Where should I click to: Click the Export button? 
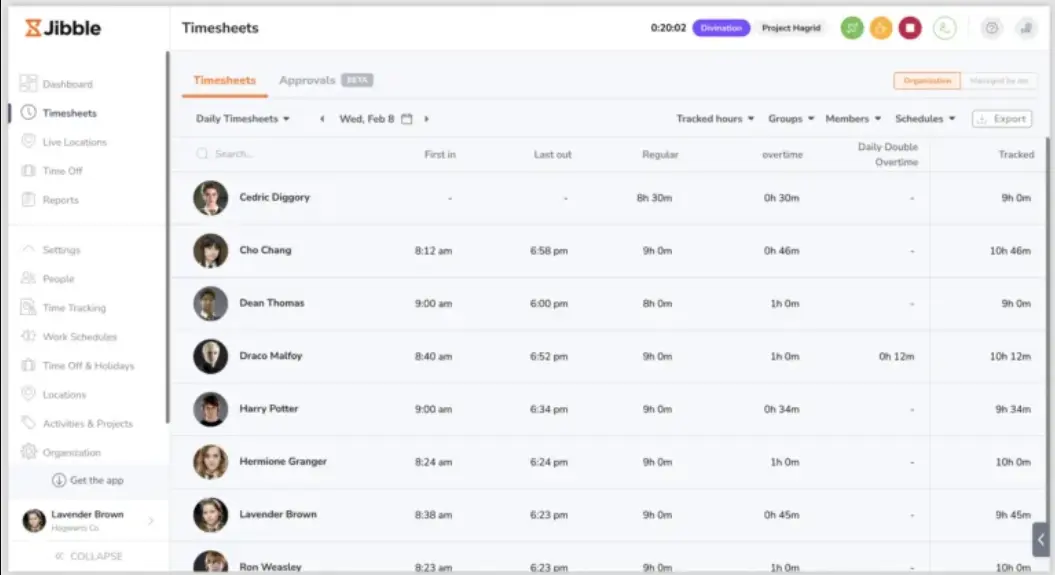pyautogui.click(x=1002, y=119)
